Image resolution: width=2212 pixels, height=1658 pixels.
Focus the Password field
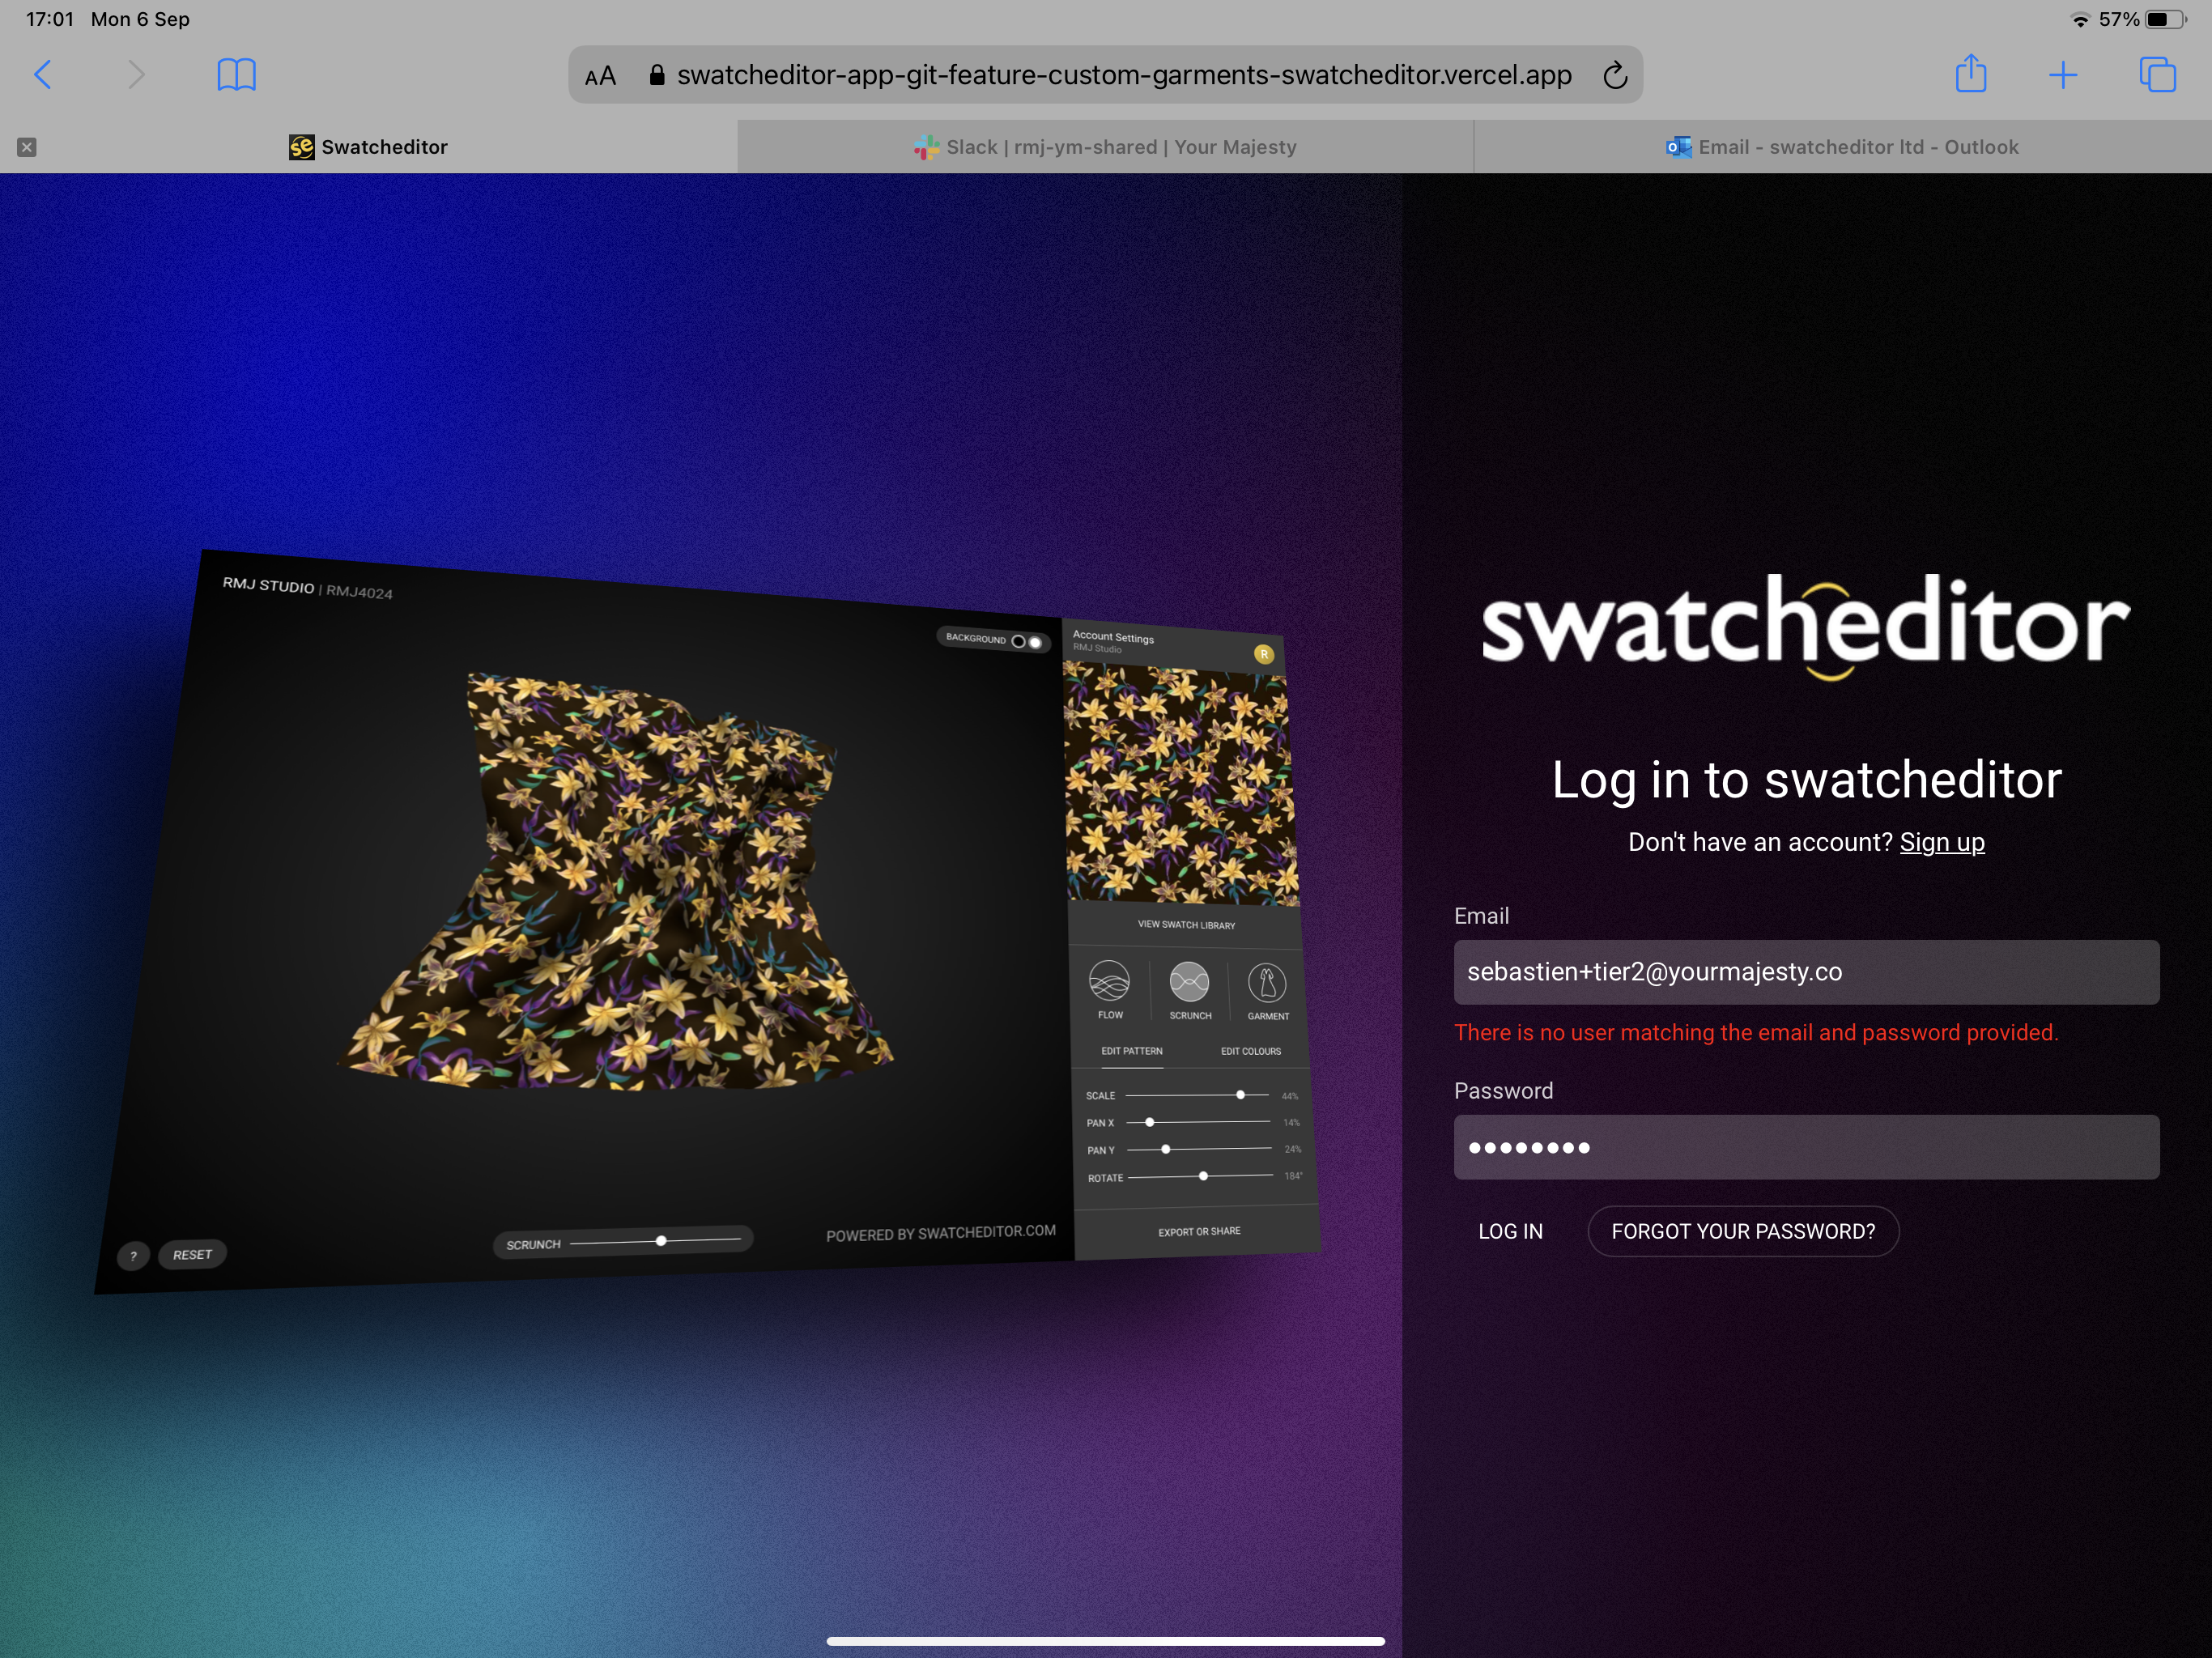click(x=1806, y=1147)
